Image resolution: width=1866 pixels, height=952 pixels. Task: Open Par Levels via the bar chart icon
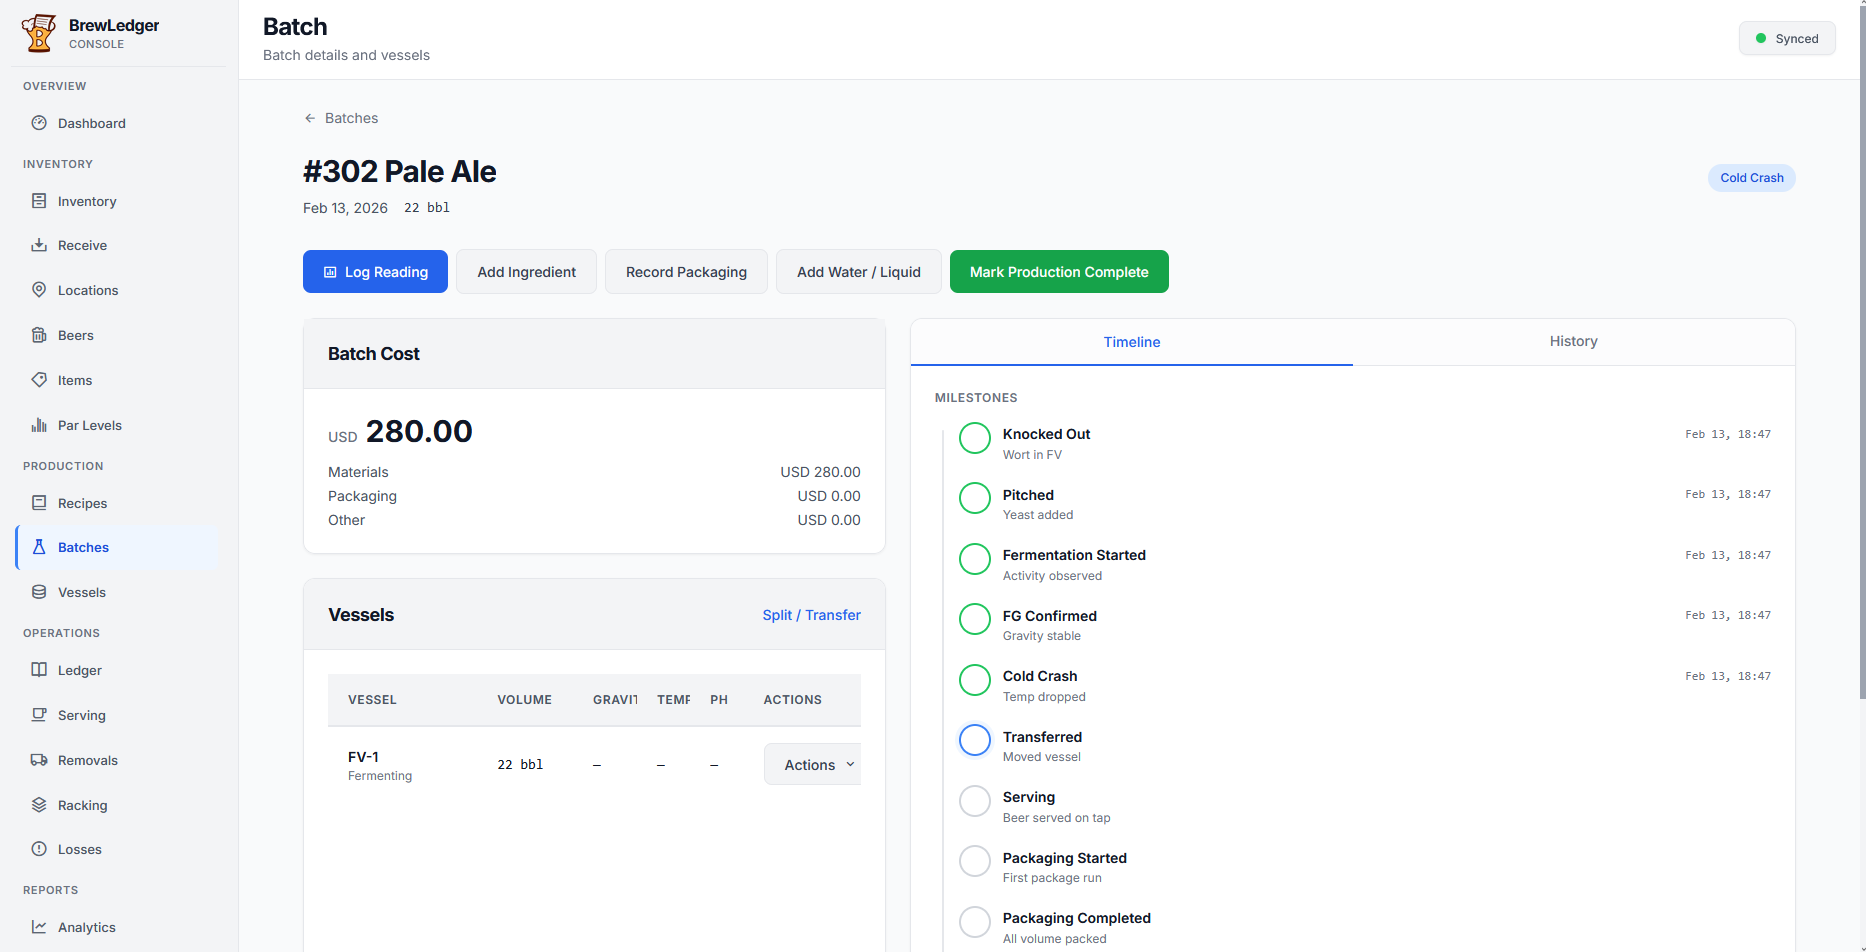[x=39, y=425]
